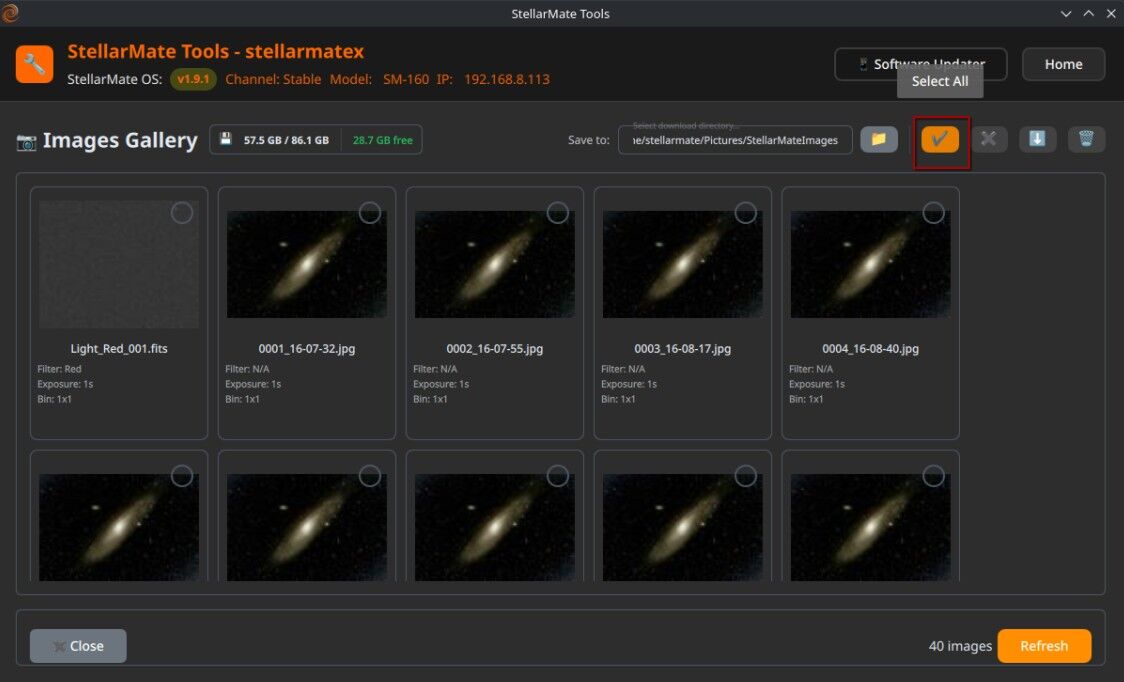
Task: Click the orange wrench StellarMate logo
Action: [34, 64]
